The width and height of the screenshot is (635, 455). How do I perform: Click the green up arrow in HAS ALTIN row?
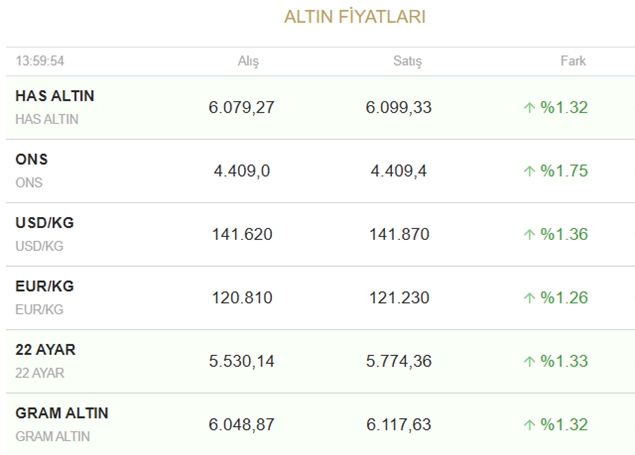pyautogui.click(x=530, y=107)
